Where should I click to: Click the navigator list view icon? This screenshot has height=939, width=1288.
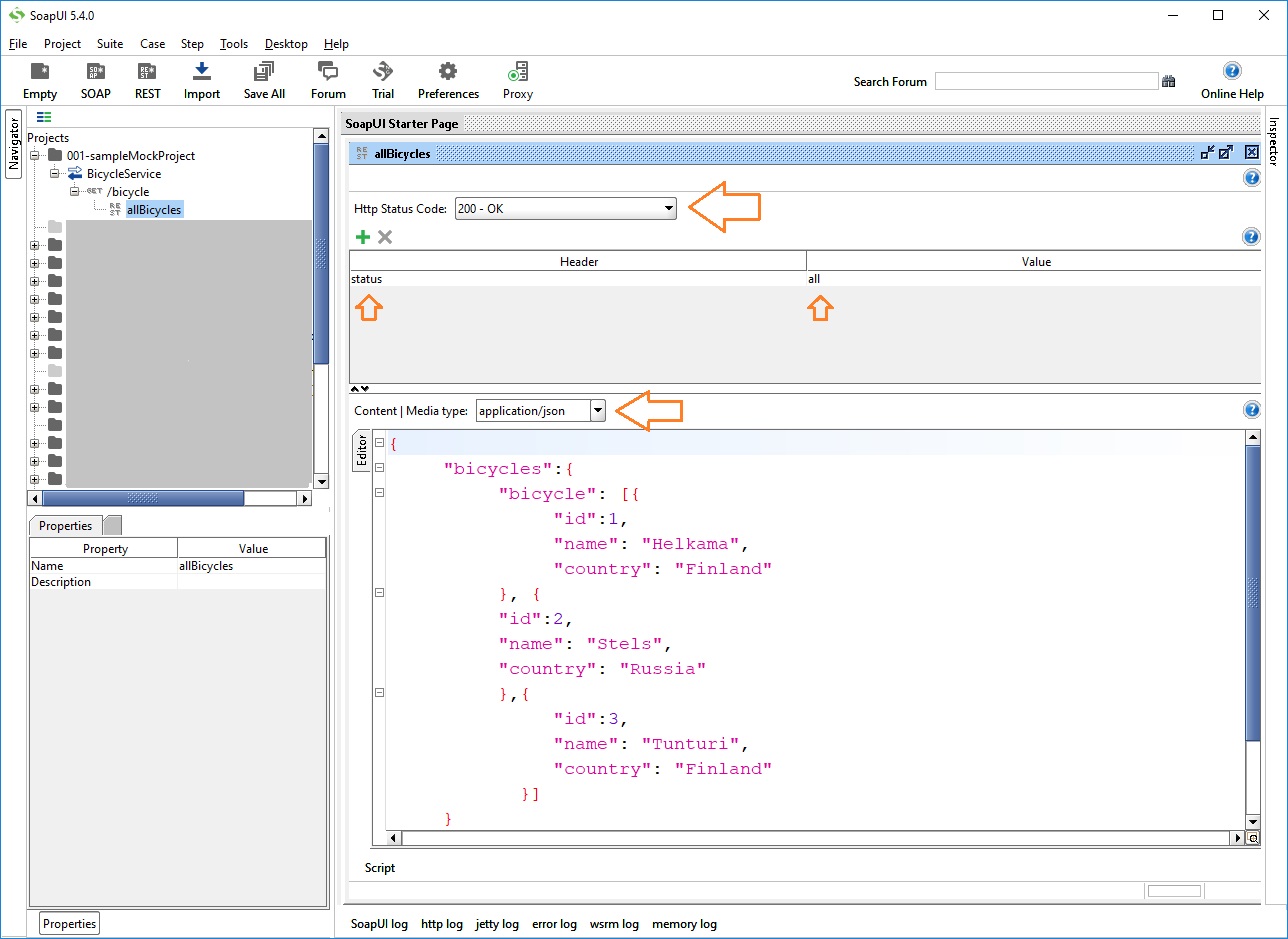point(44,118)
